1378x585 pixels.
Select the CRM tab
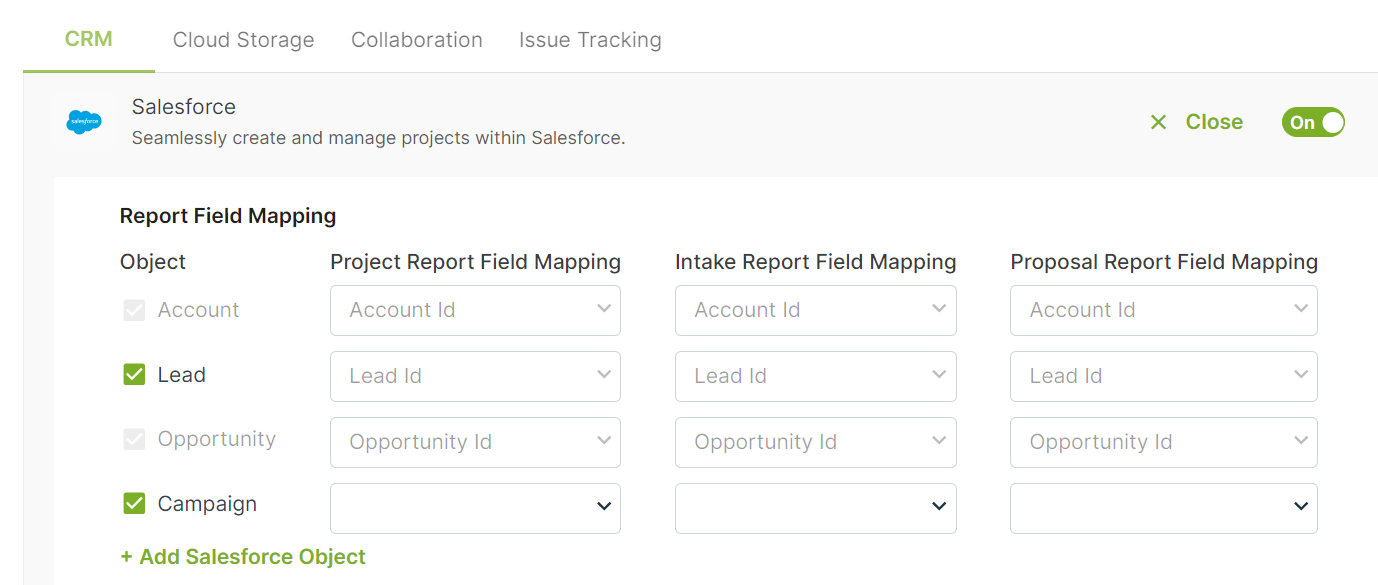click(x=89, y=39)
